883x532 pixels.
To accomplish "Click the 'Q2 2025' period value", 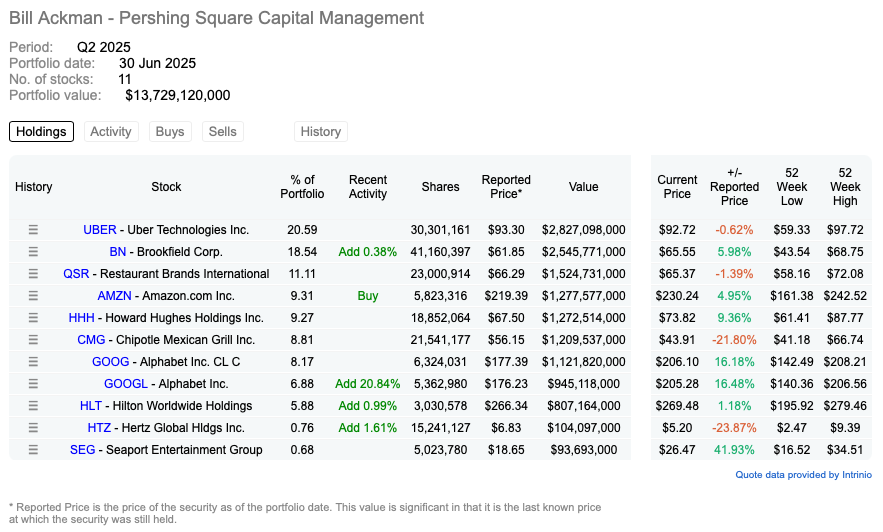I will 104,47.
